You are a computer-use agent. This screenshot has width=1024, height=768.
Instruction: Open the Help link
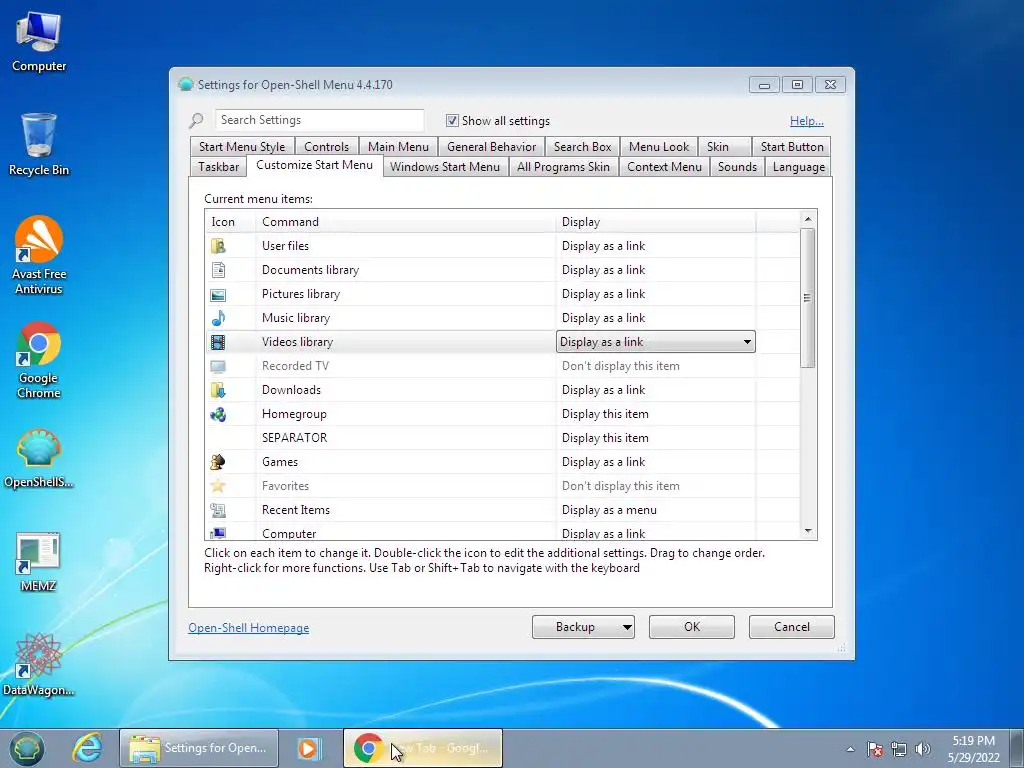click(807, 121)
